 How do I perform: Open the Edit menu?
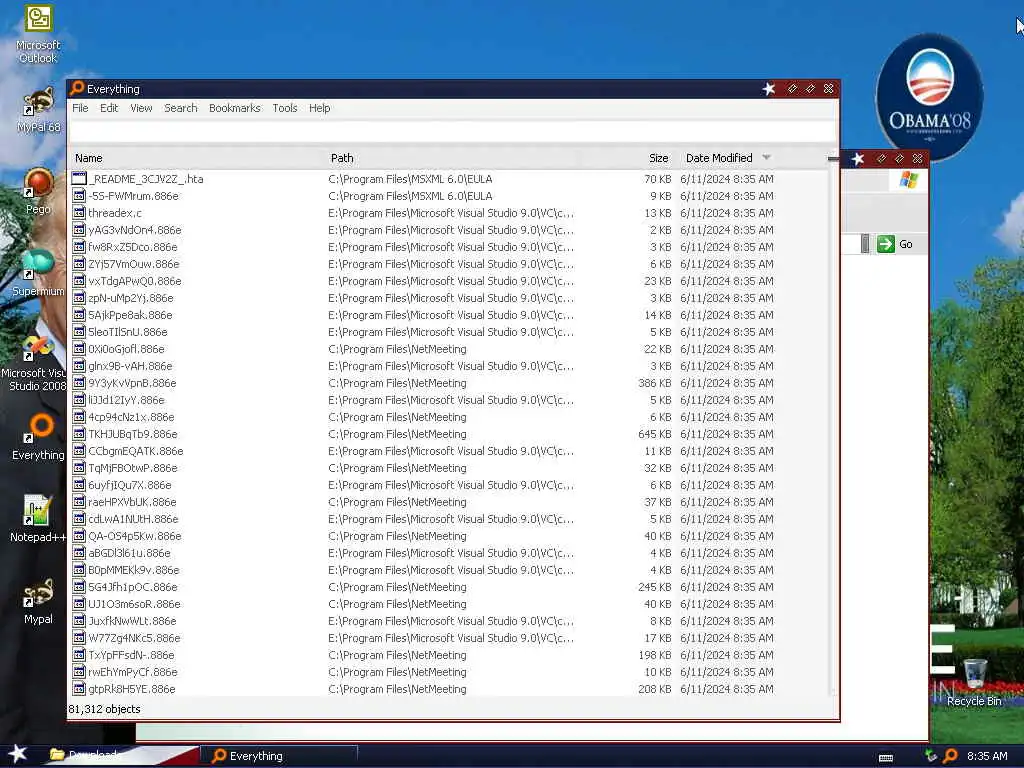(108, 108)
